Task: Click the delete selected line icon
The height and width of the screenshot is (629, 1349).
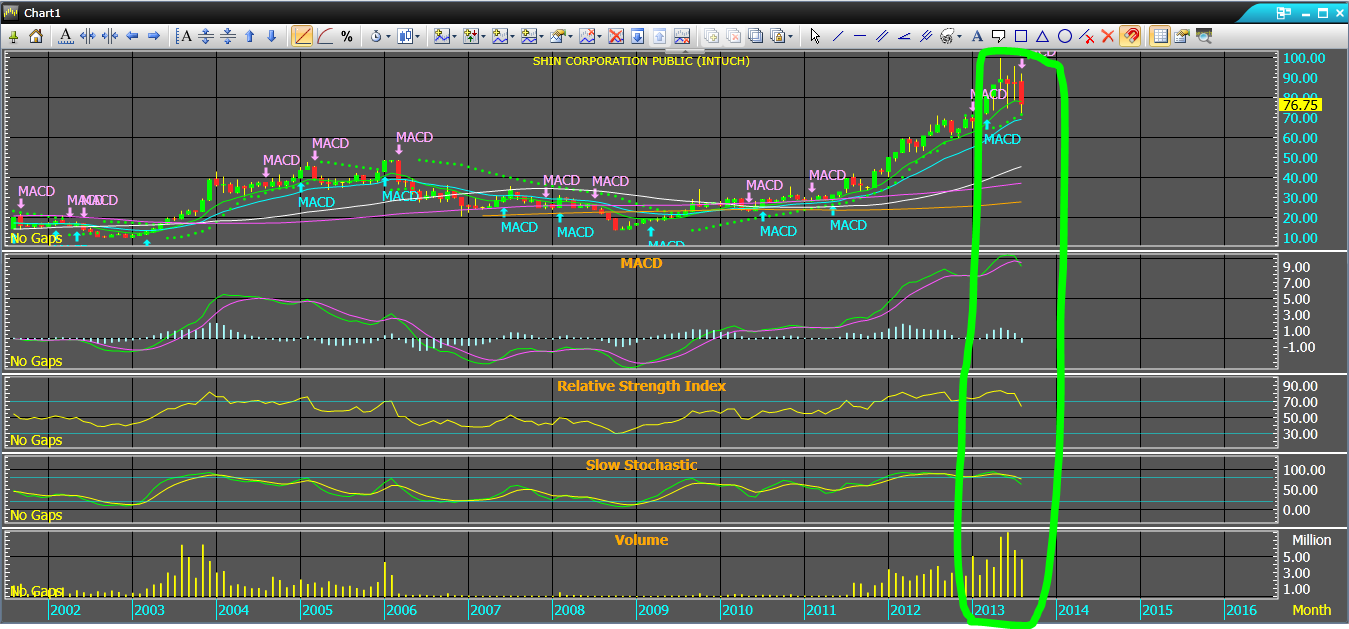Action: [1087, 36]
